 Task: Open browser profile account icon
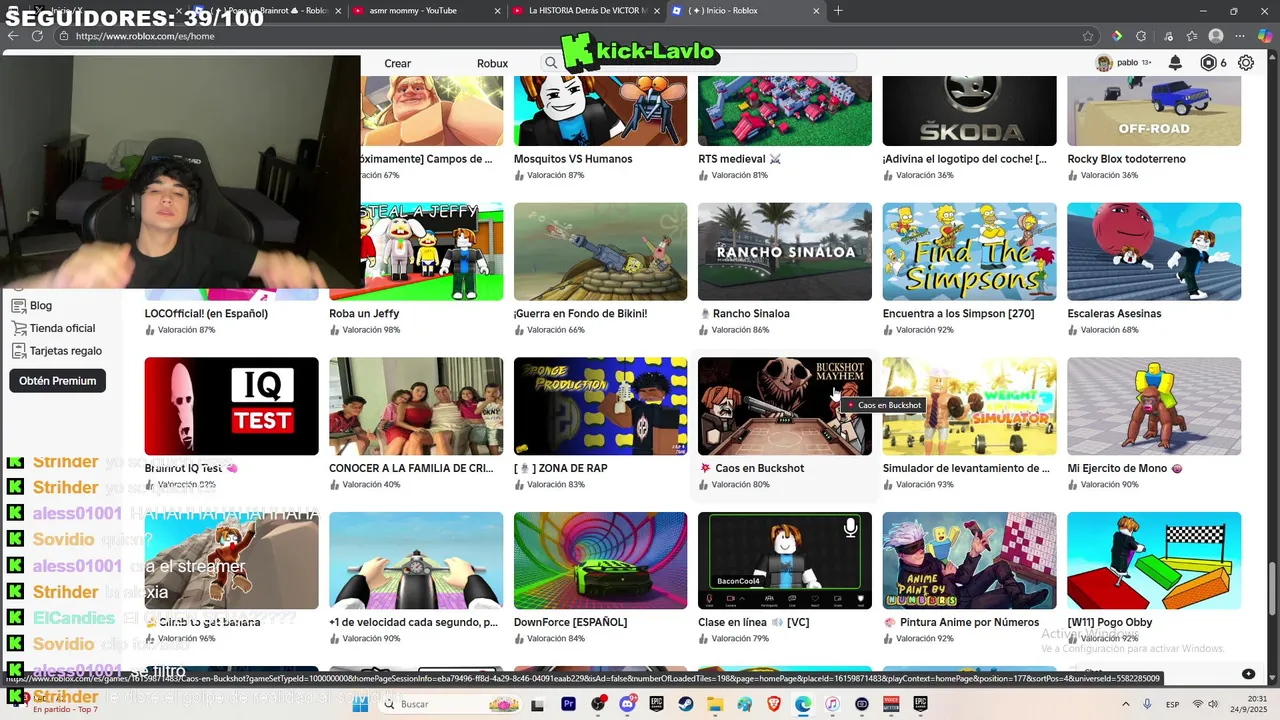click(1216, 36)
